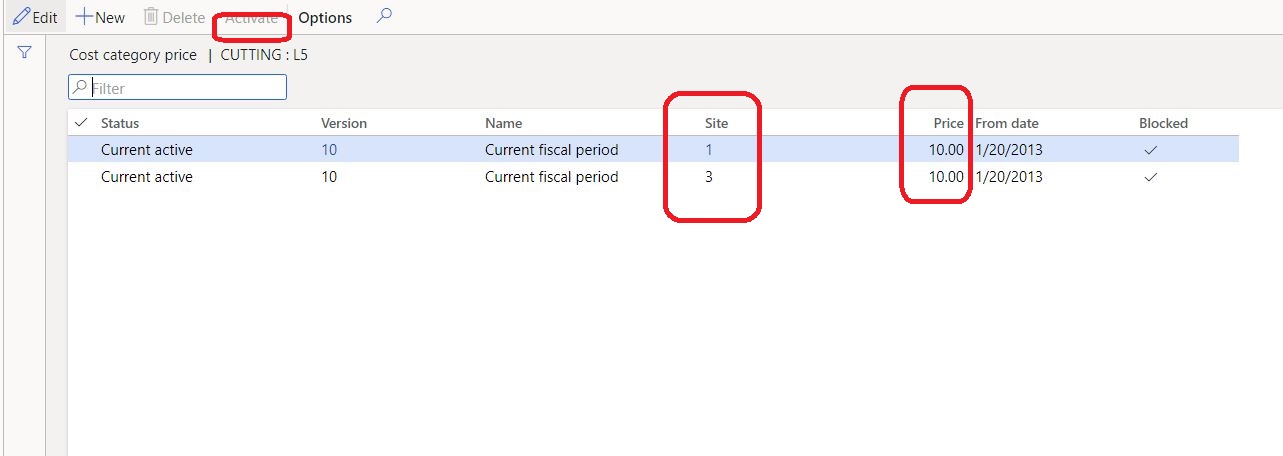This screenshot has height=456, width=1283.
Task: Open the Price column header menu
Action: click(948, 123)
